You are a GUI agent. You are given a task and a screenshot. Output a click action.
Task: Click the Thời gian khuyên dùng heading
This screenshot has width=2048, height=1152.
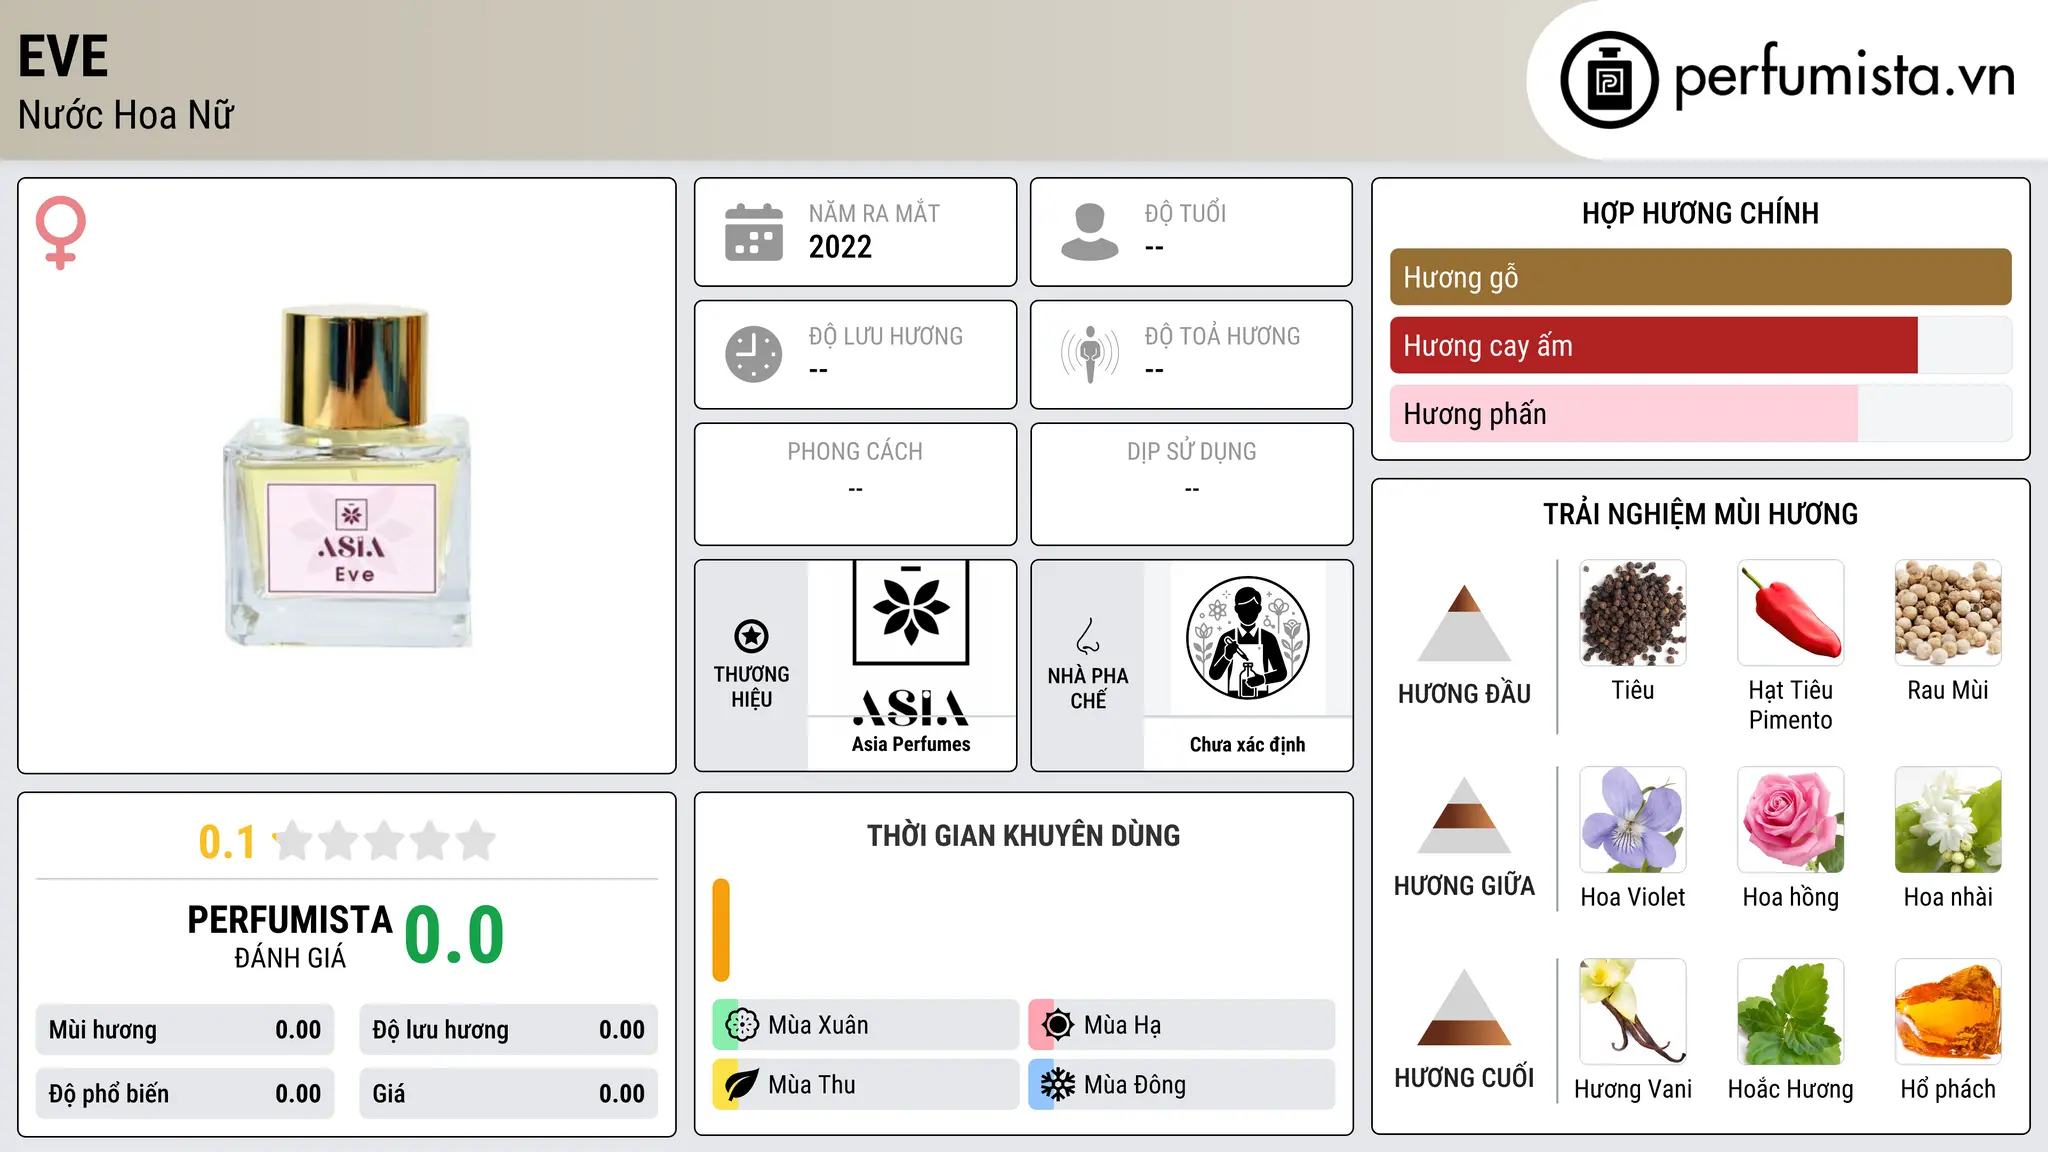click(1023, 835)
